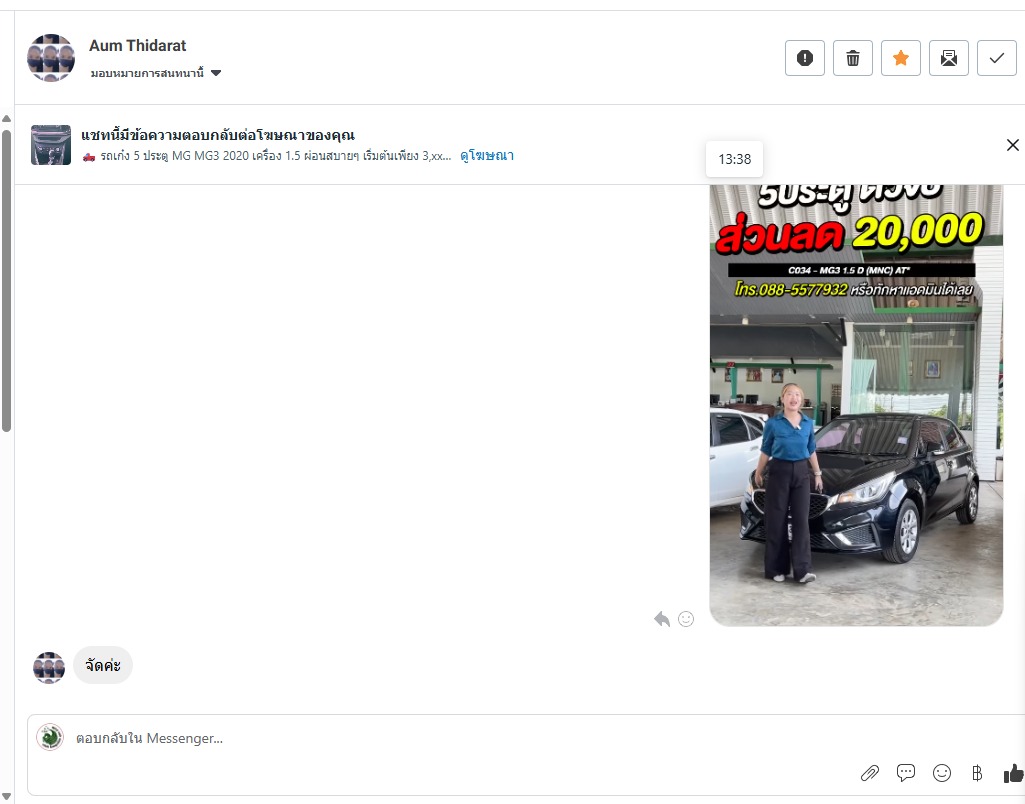Click the scrollbar up arrow
This screenshot has width=1025, height=804.
click(7, 118)
